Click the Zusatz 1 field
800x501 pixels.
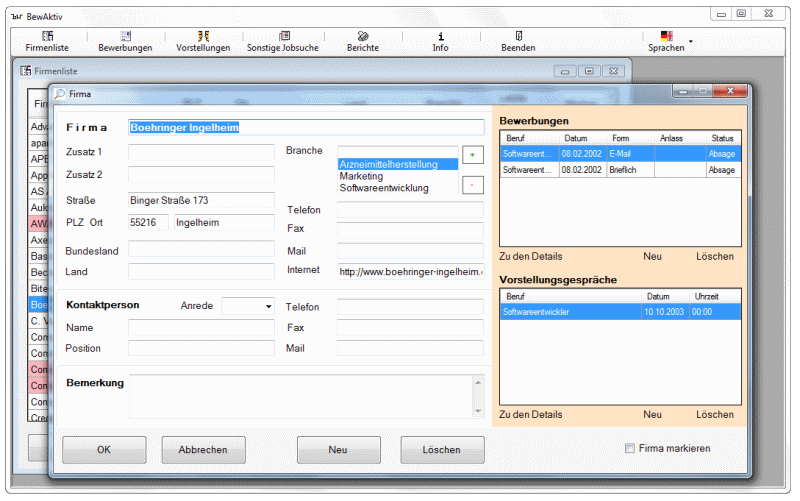coord(201,152)
